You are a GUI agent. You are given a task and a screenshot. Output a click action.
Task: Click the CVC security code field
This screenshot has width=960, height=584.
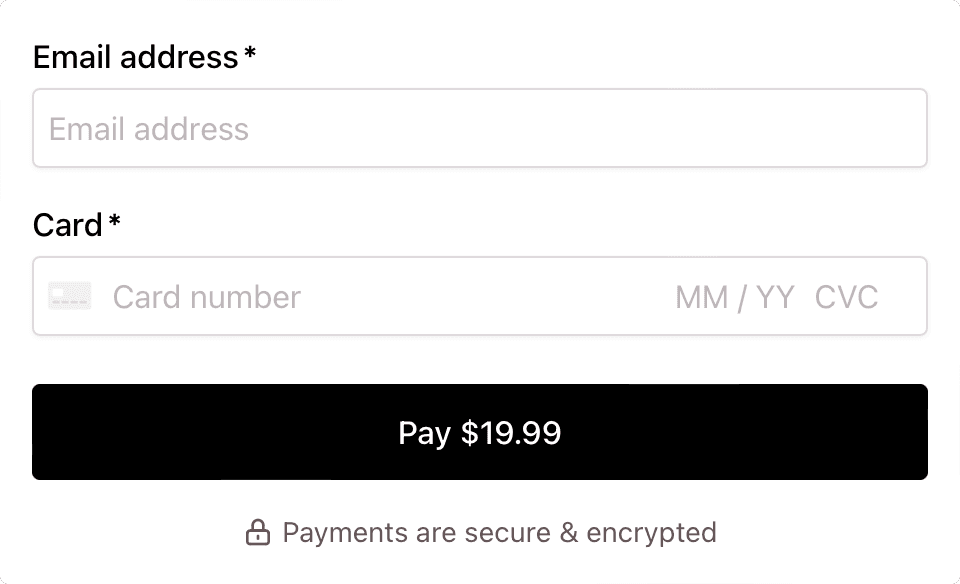point(846,297)
